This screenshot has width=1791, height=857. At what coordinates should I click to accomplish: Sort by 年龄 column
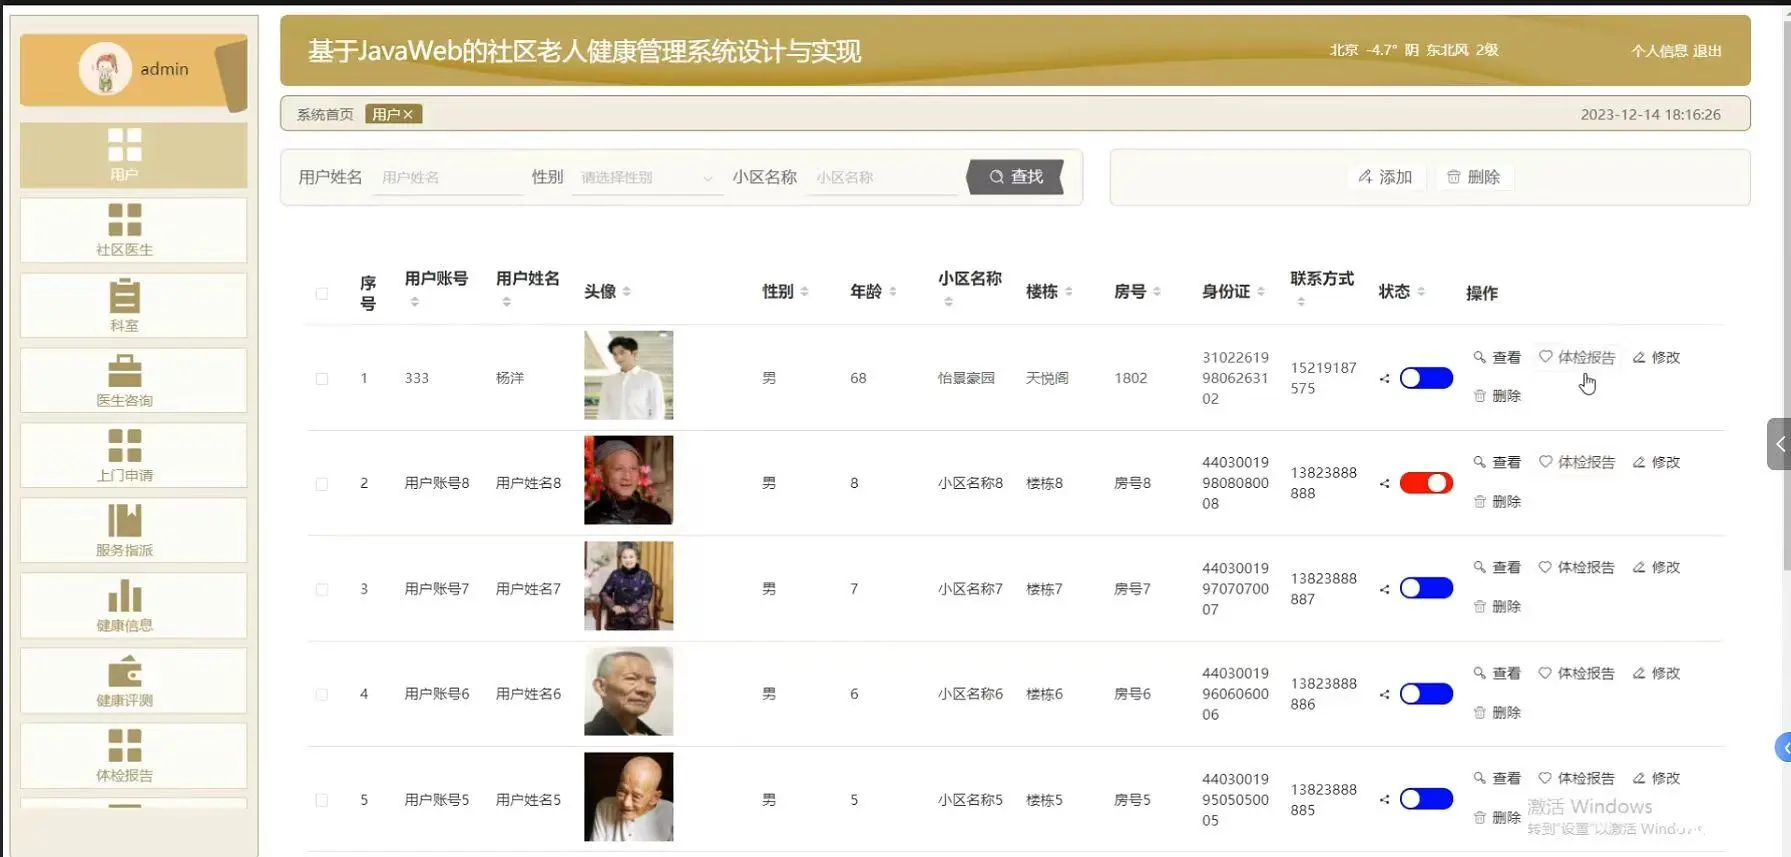[x=893, y=292]
